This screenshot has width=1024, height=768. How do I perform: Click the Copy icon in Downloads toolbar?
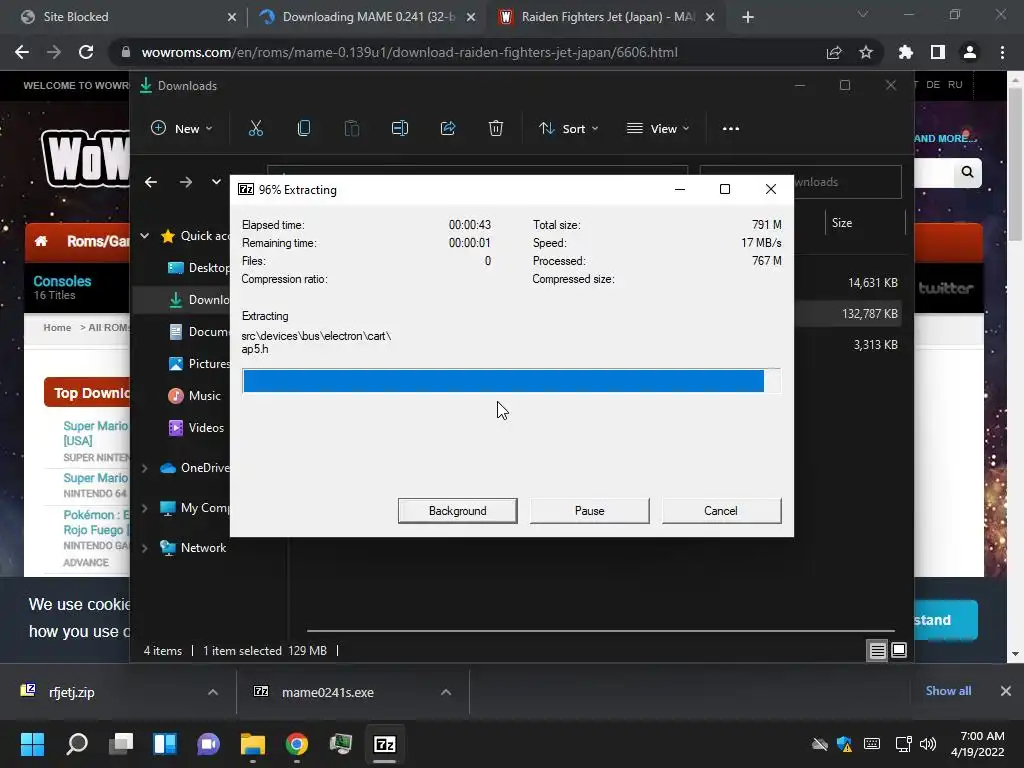pos(304,129)
